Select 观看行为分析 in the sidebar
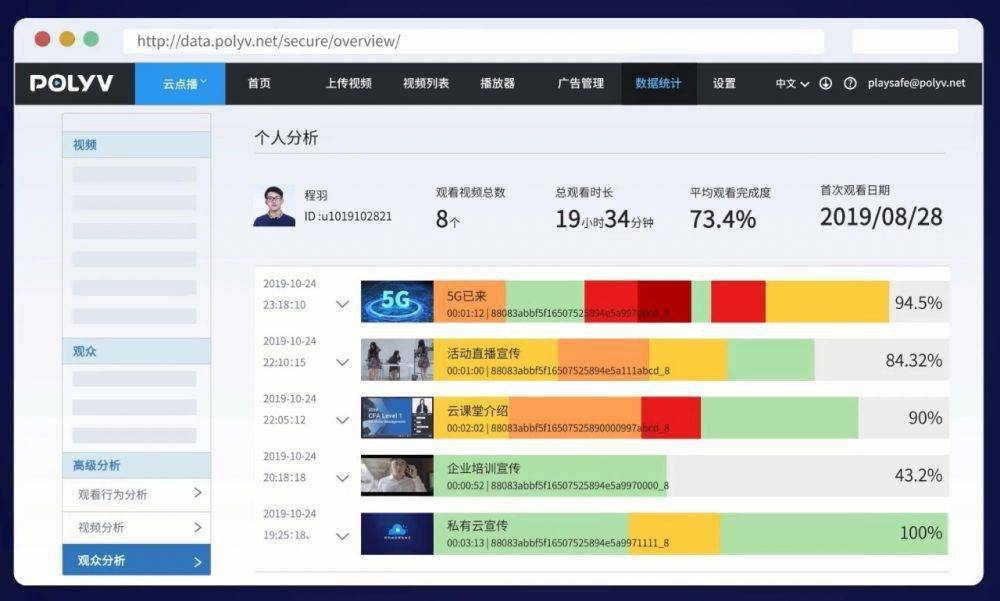 coord(136,494)
